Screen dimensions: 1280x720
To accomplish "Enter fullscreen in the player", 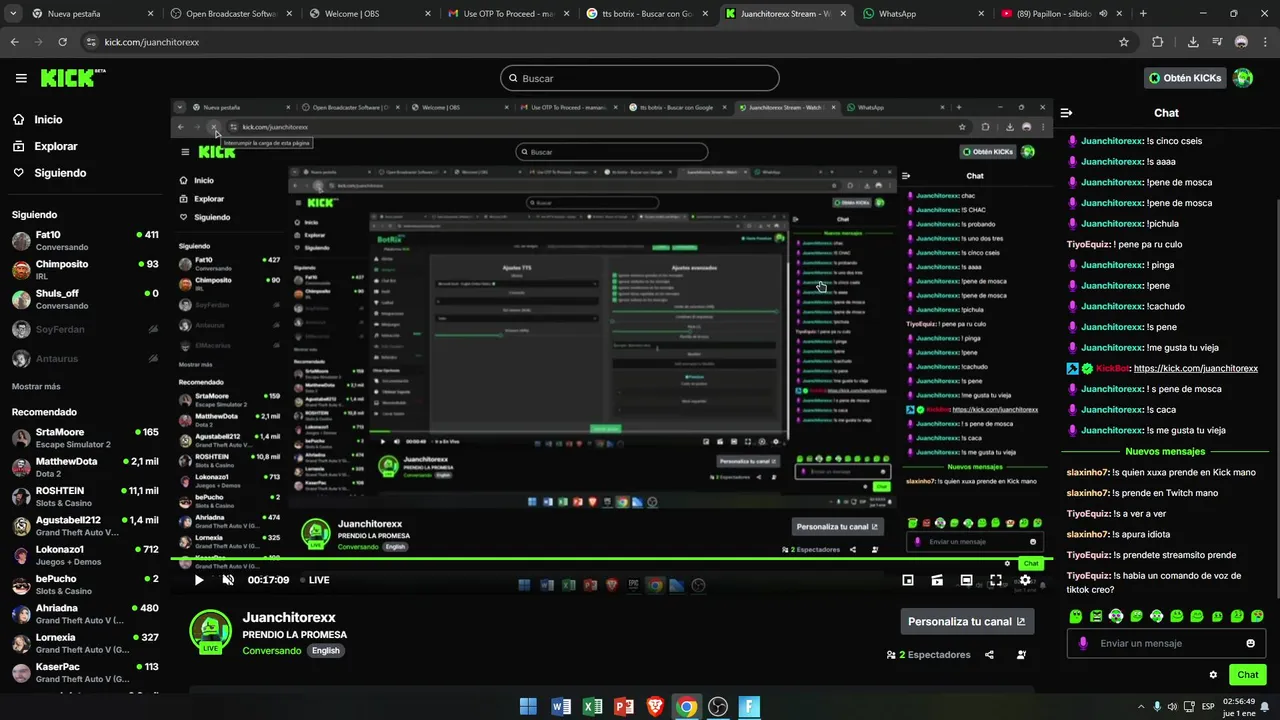I will [996, 580].
